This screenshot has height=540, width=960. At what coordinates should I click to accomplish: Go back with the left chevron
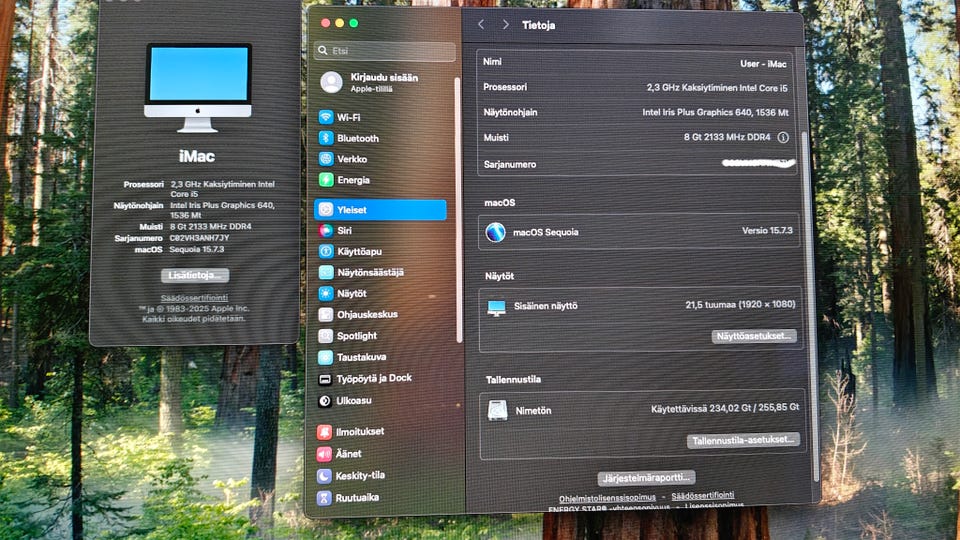point(481,24)
